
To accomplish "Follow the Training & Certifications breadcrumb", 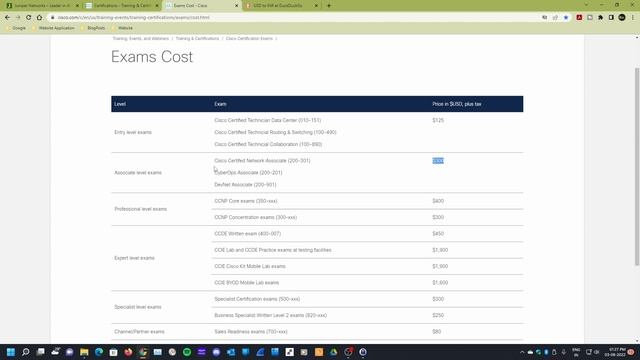I will (x=197, y=38).
